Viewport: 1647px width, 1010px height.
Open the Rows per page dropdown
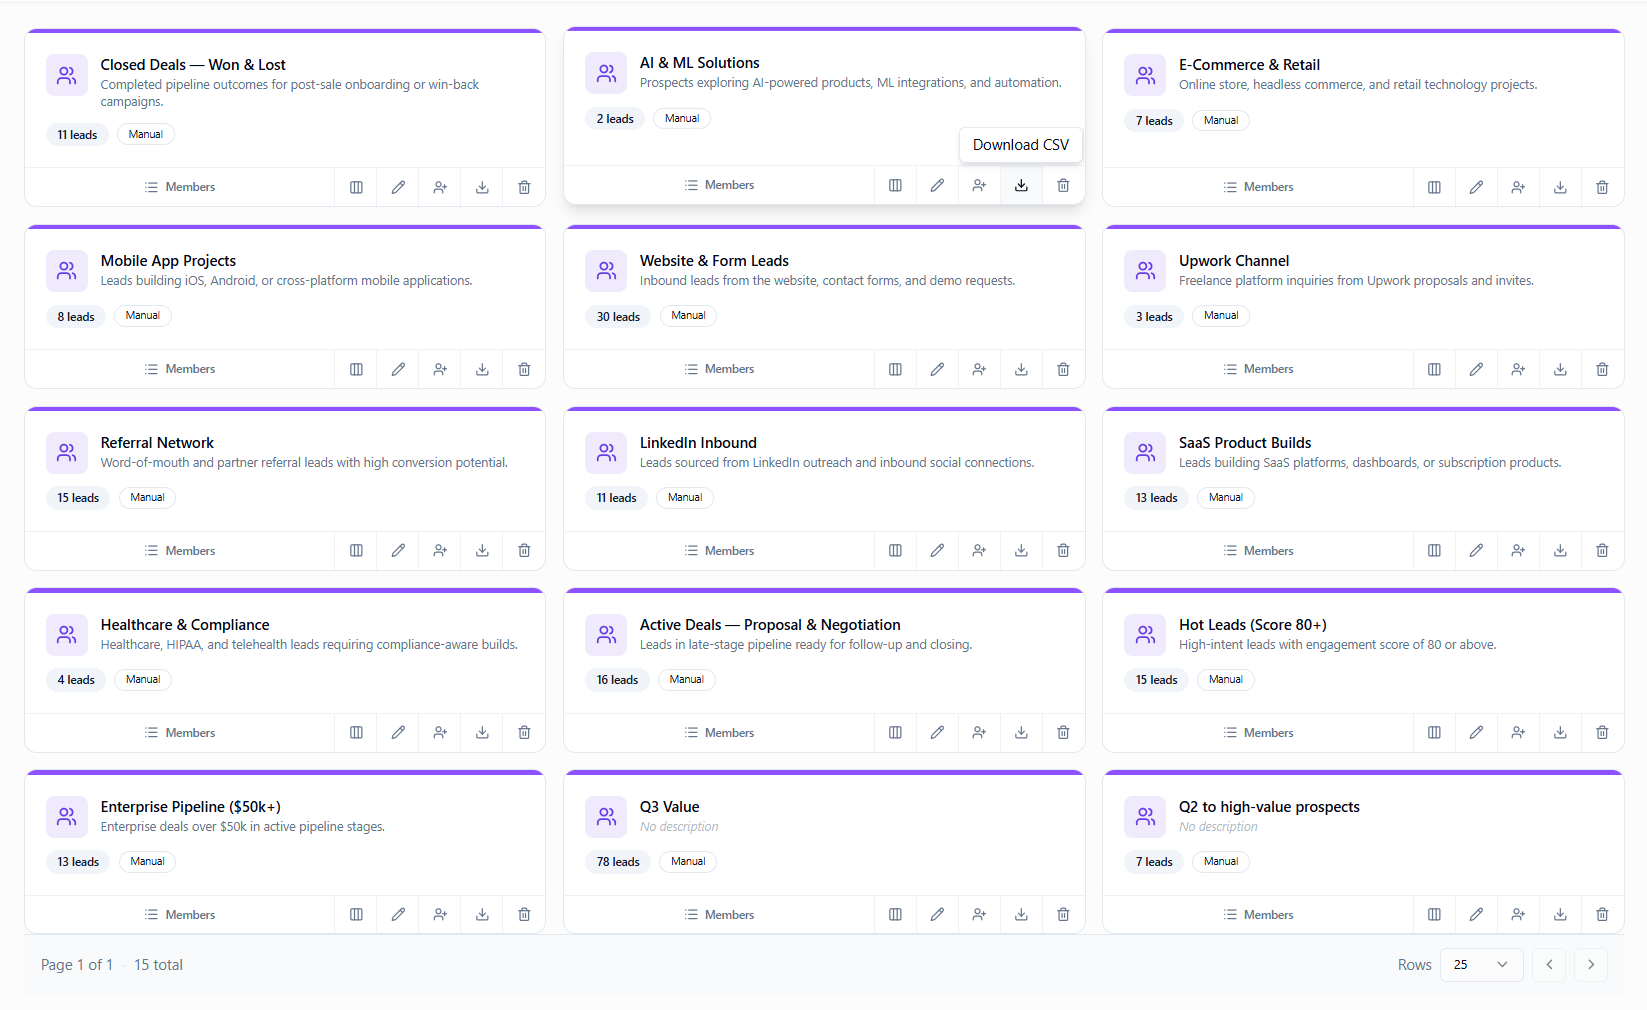tap(1481, 965)
